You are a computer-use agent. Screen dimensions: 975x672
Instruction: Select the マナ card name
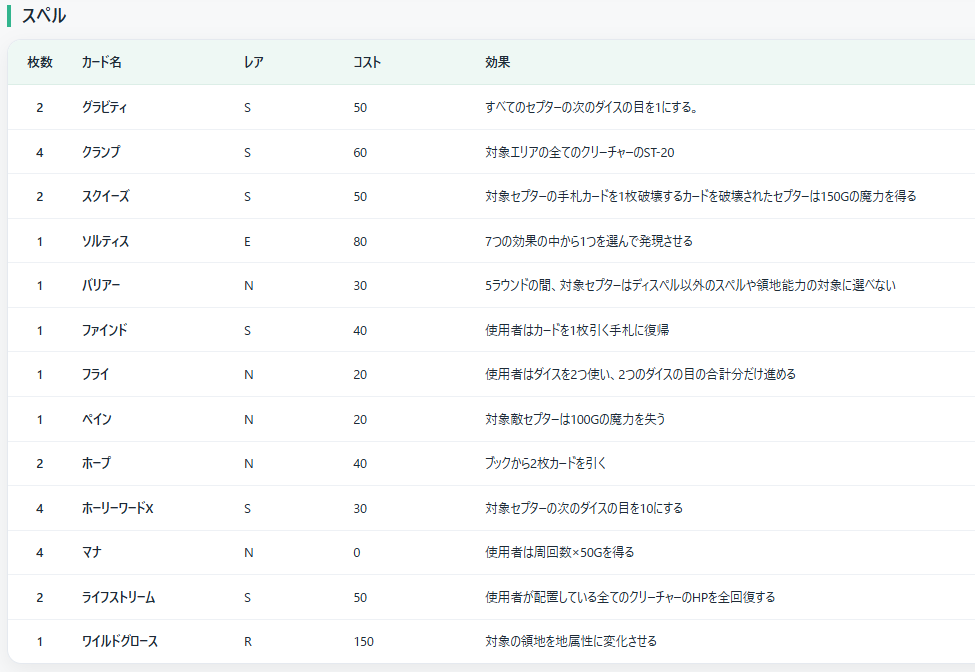[91, 552]
